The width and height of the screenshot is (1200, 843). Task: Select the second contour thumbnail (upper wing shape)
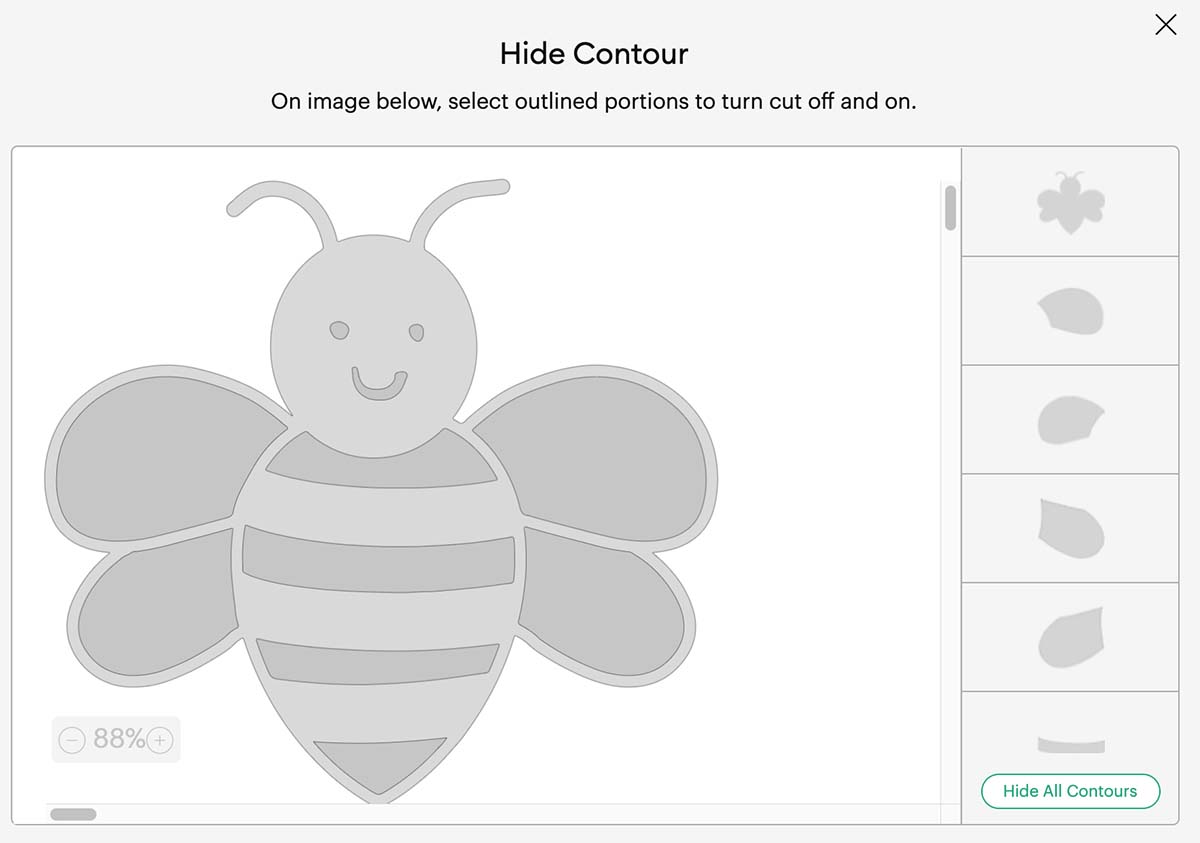(1070, 311)
